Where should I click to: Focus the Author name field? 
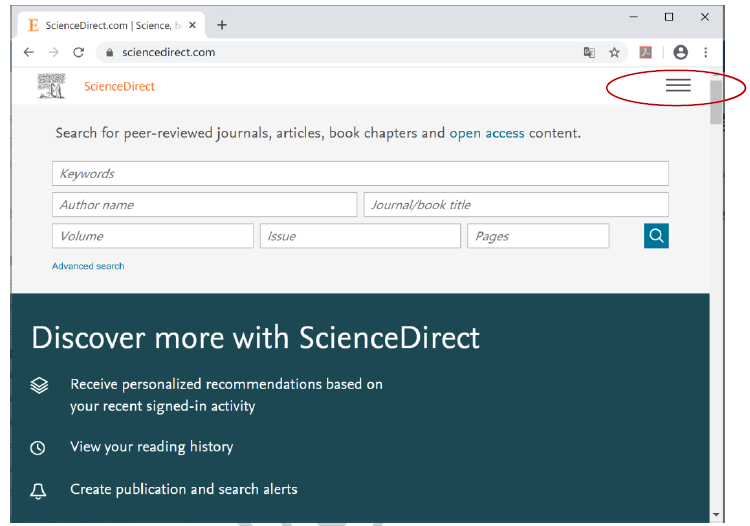tap(205, 205)
